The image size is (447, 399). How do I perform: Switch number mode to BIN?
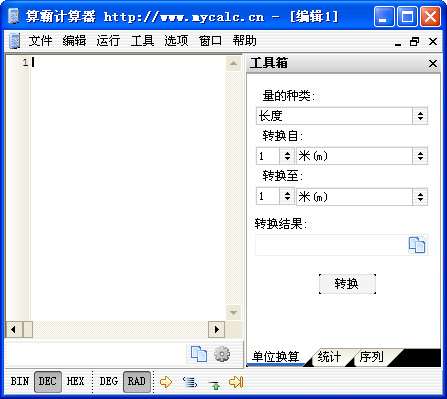[x=20, y=381]
